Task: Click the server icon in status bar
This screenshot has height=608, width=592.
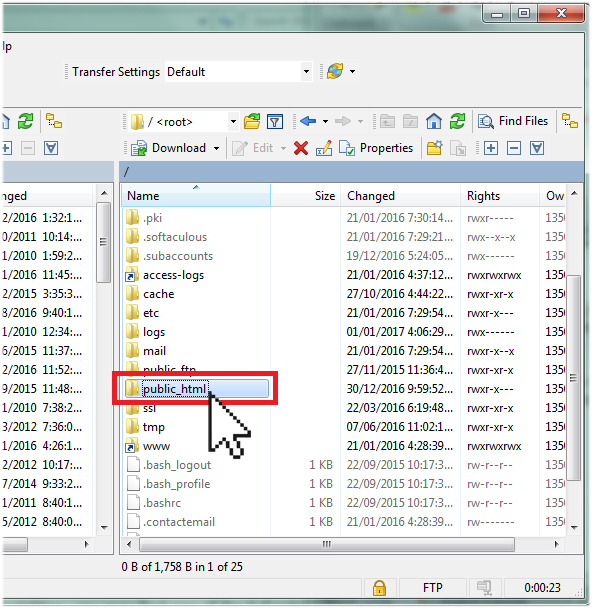Action: (484, 588)
